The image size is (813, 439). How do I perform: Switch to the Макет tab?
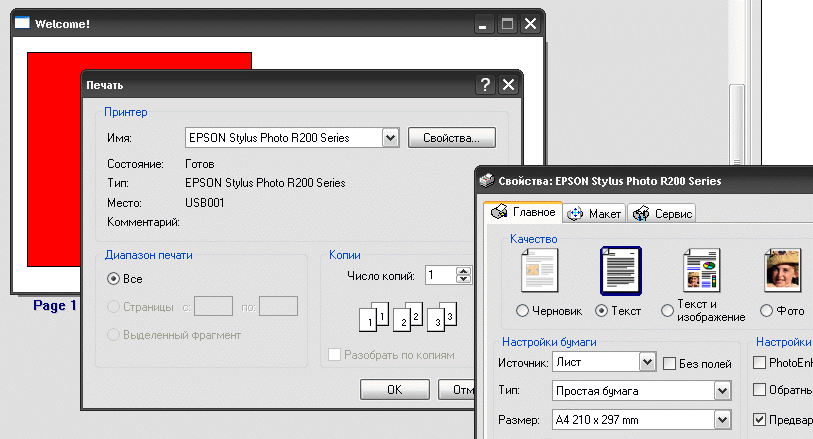(594, 214)
